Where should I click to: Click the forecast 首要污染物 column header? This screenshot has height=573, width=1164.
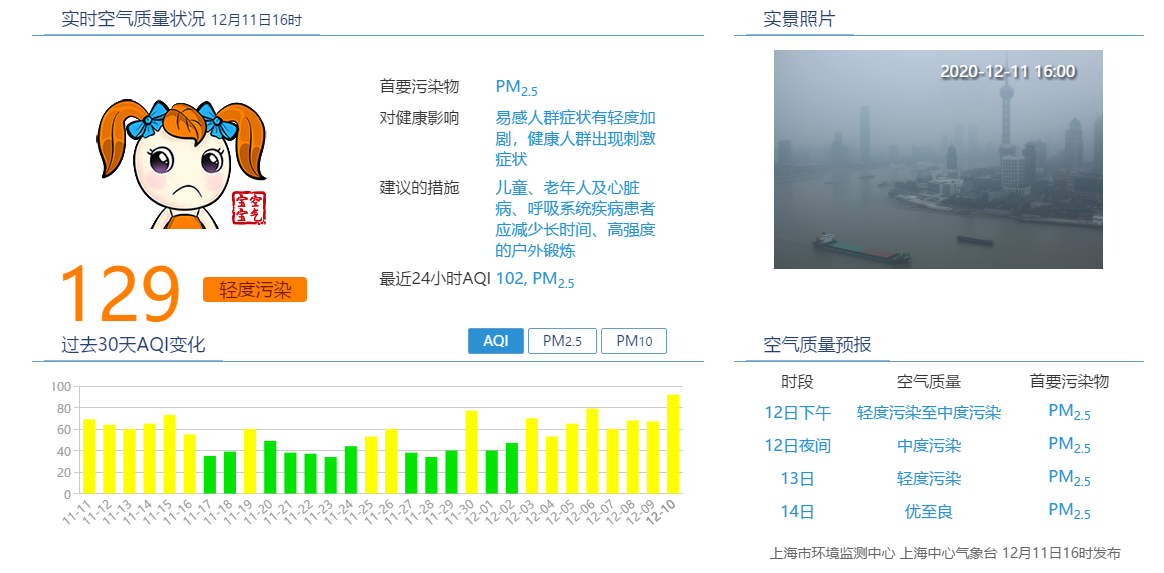1069,382
